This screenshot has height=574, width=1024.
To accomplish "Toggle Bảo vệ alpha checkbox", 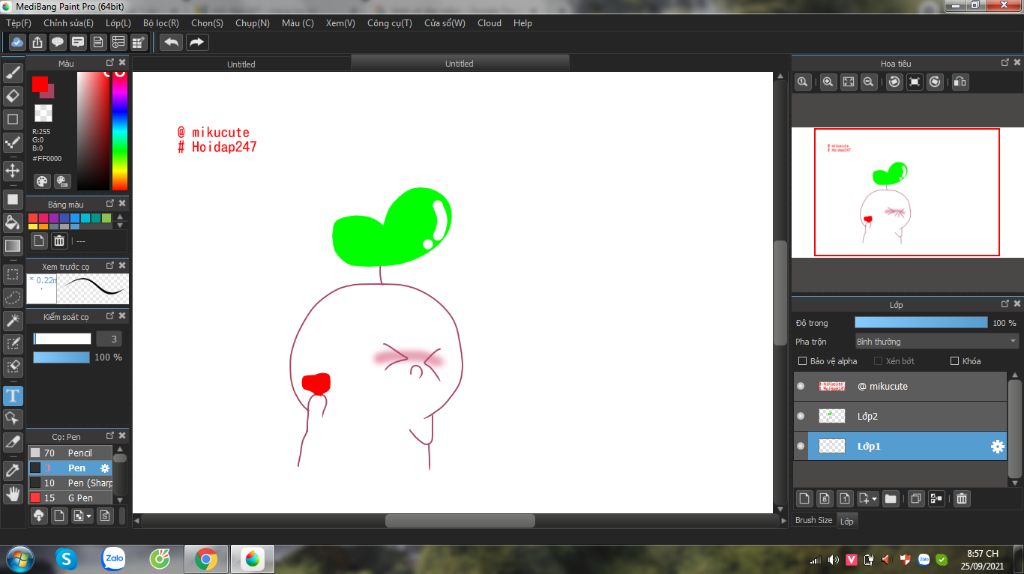I will point(803,360).
